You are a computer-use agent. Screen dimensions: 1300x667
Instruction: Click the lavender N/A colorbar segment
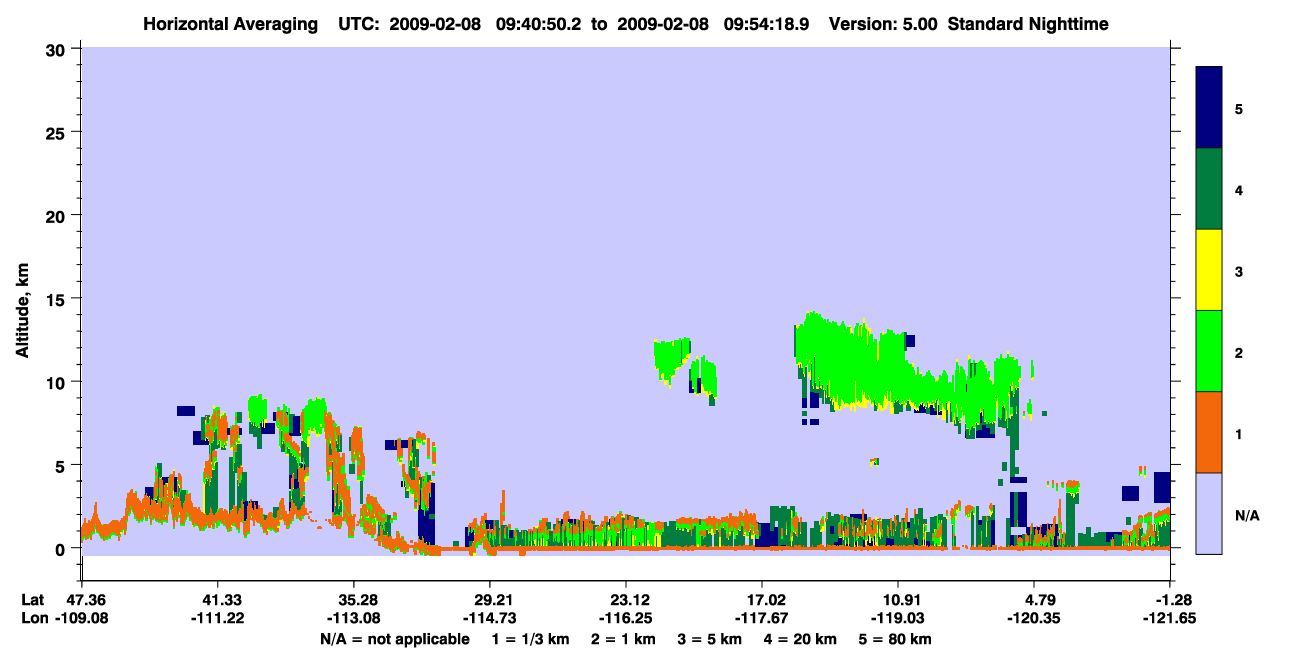[1209, 513]
